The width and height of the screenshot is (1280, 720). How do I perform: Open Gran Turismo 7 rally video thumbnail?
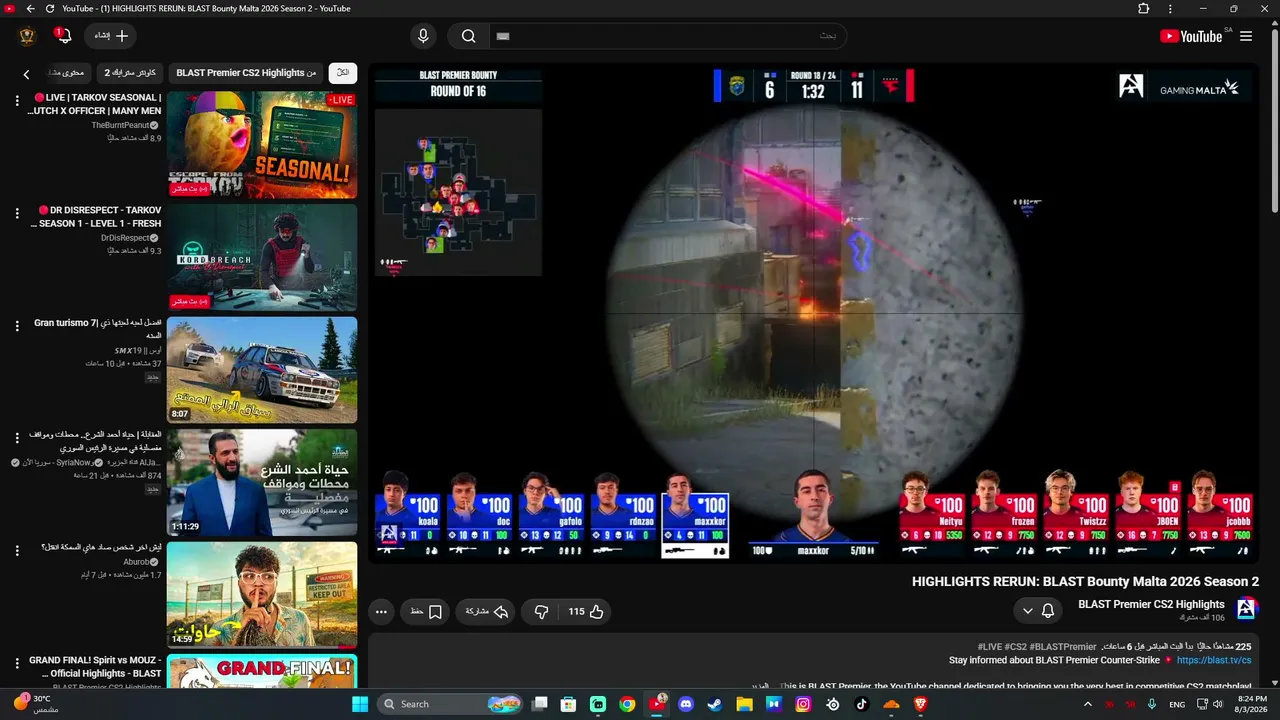(x=262, y=370)
